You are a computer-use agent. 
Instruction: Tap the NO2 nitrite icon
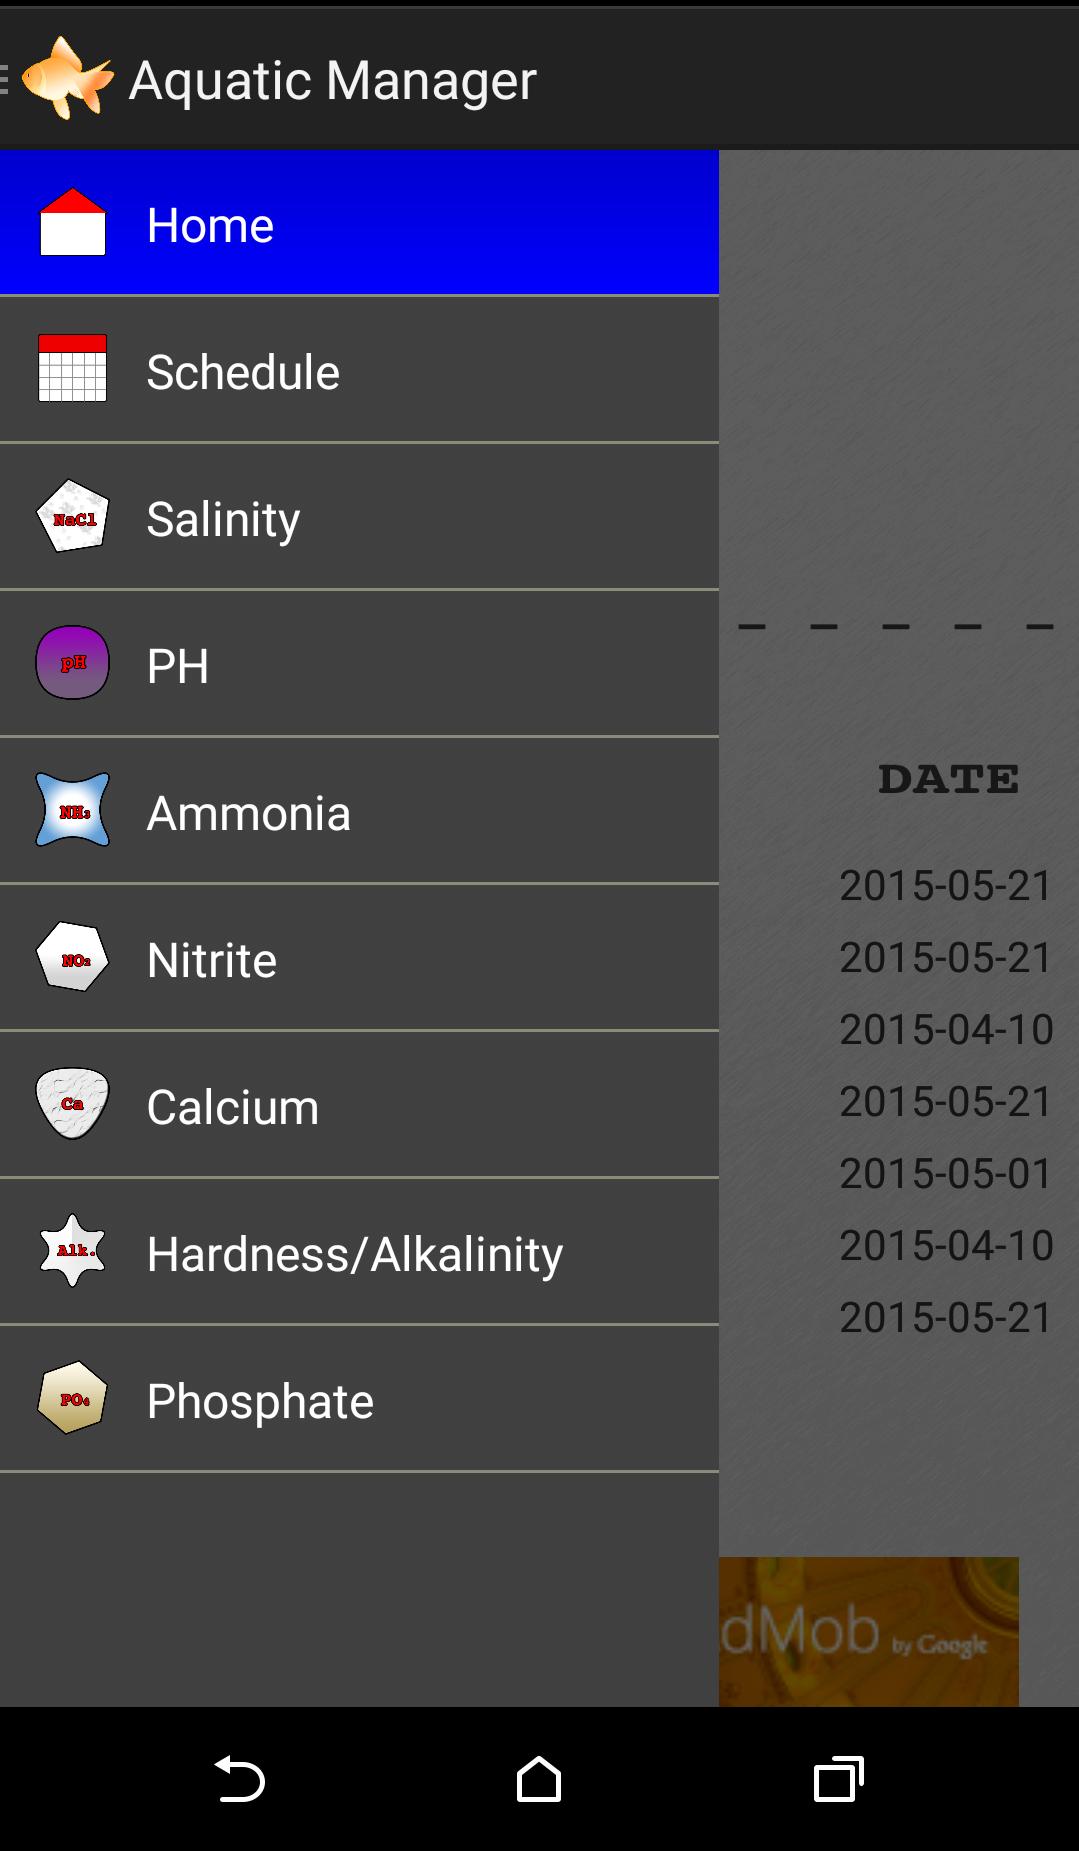click(72, 958)
